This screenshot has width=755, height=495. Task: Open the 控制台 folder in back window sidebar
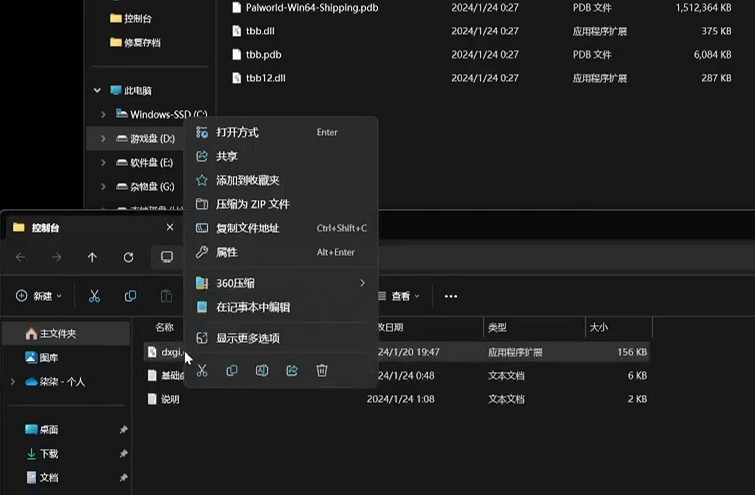pyautogui.click(x=131, y=18)
